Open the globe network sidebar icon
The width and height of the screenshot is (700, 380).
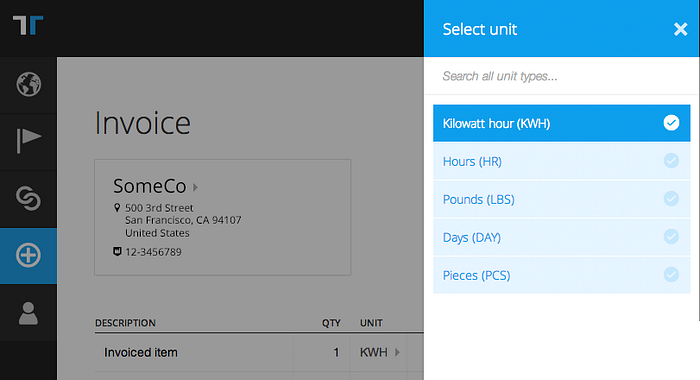29,84
